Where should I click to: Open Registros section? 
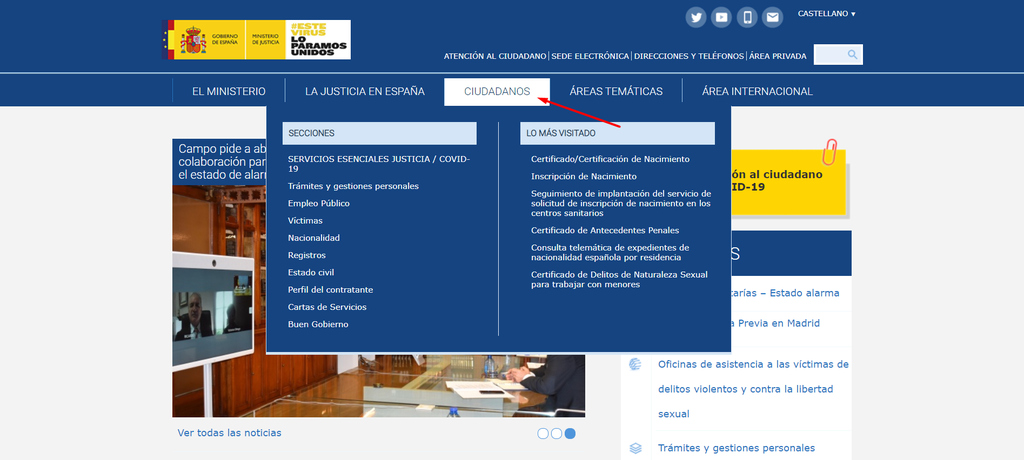click(x=306, y=255)
